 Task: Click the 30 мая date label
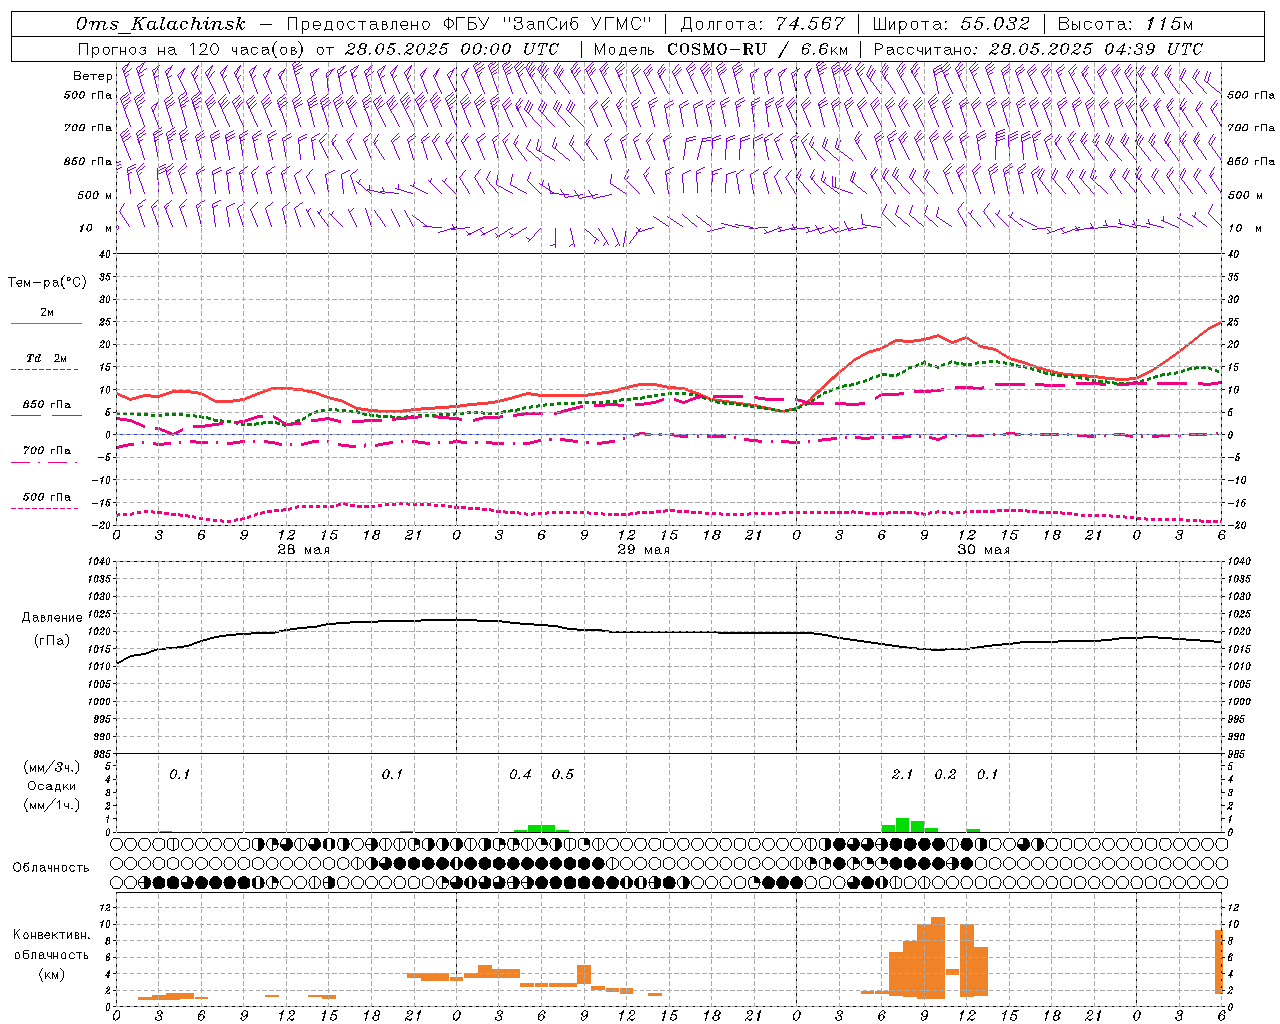[x=984, y=550]
